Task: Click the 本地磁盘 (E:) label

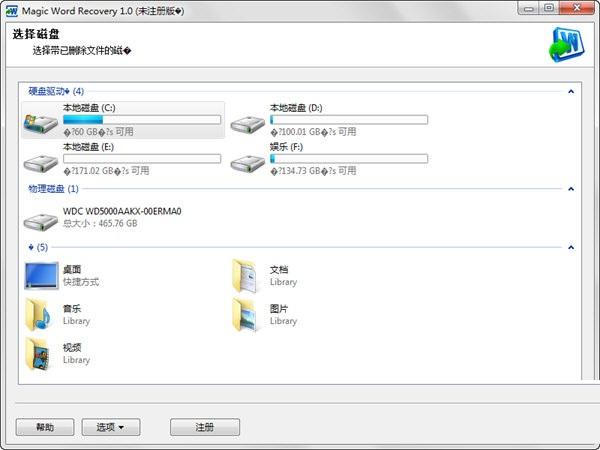Action: pos(88,147)
